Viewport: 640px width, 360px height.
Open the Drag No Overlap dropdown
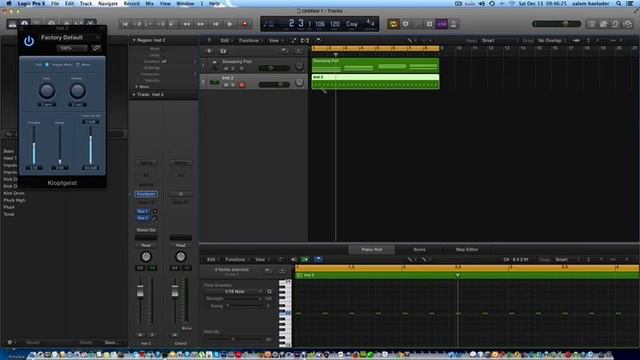(551, 40)
